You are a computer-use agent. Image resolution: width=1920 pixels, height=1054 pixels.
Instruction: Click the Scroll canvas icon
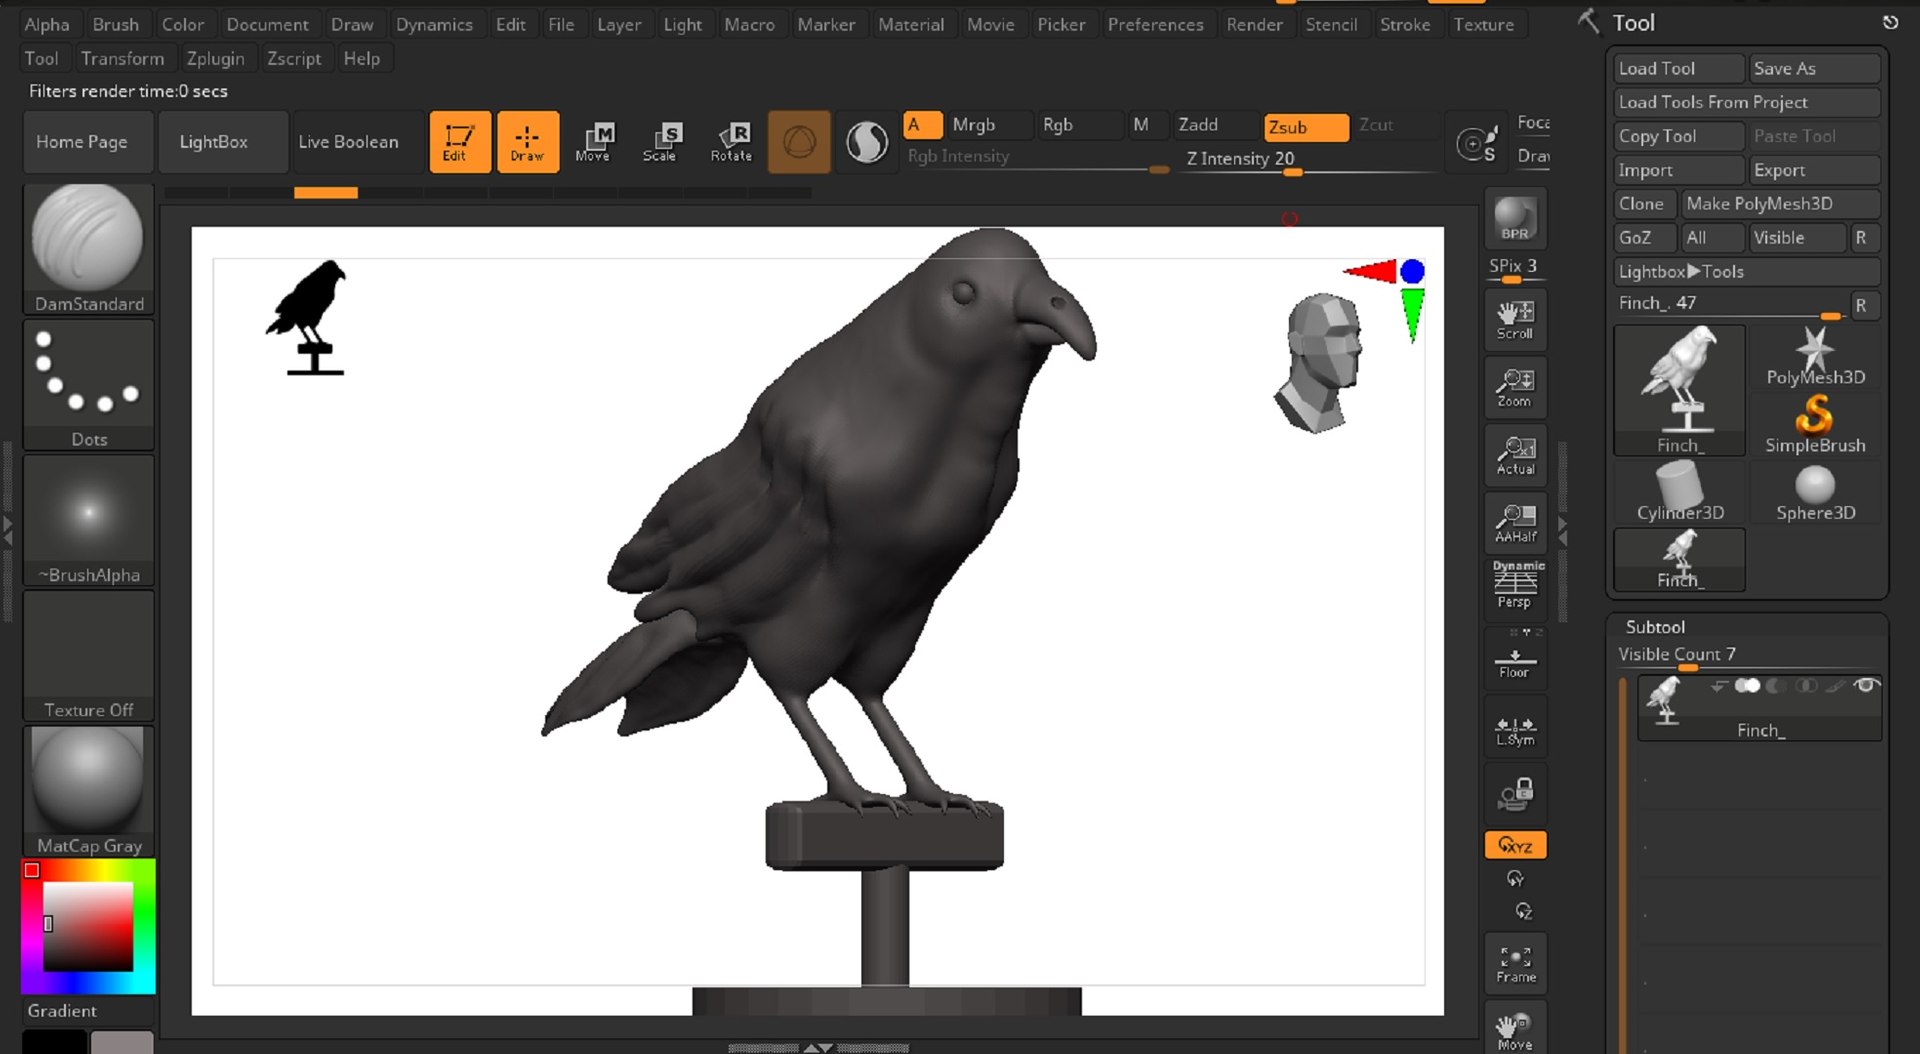[x=1515, y=319]
